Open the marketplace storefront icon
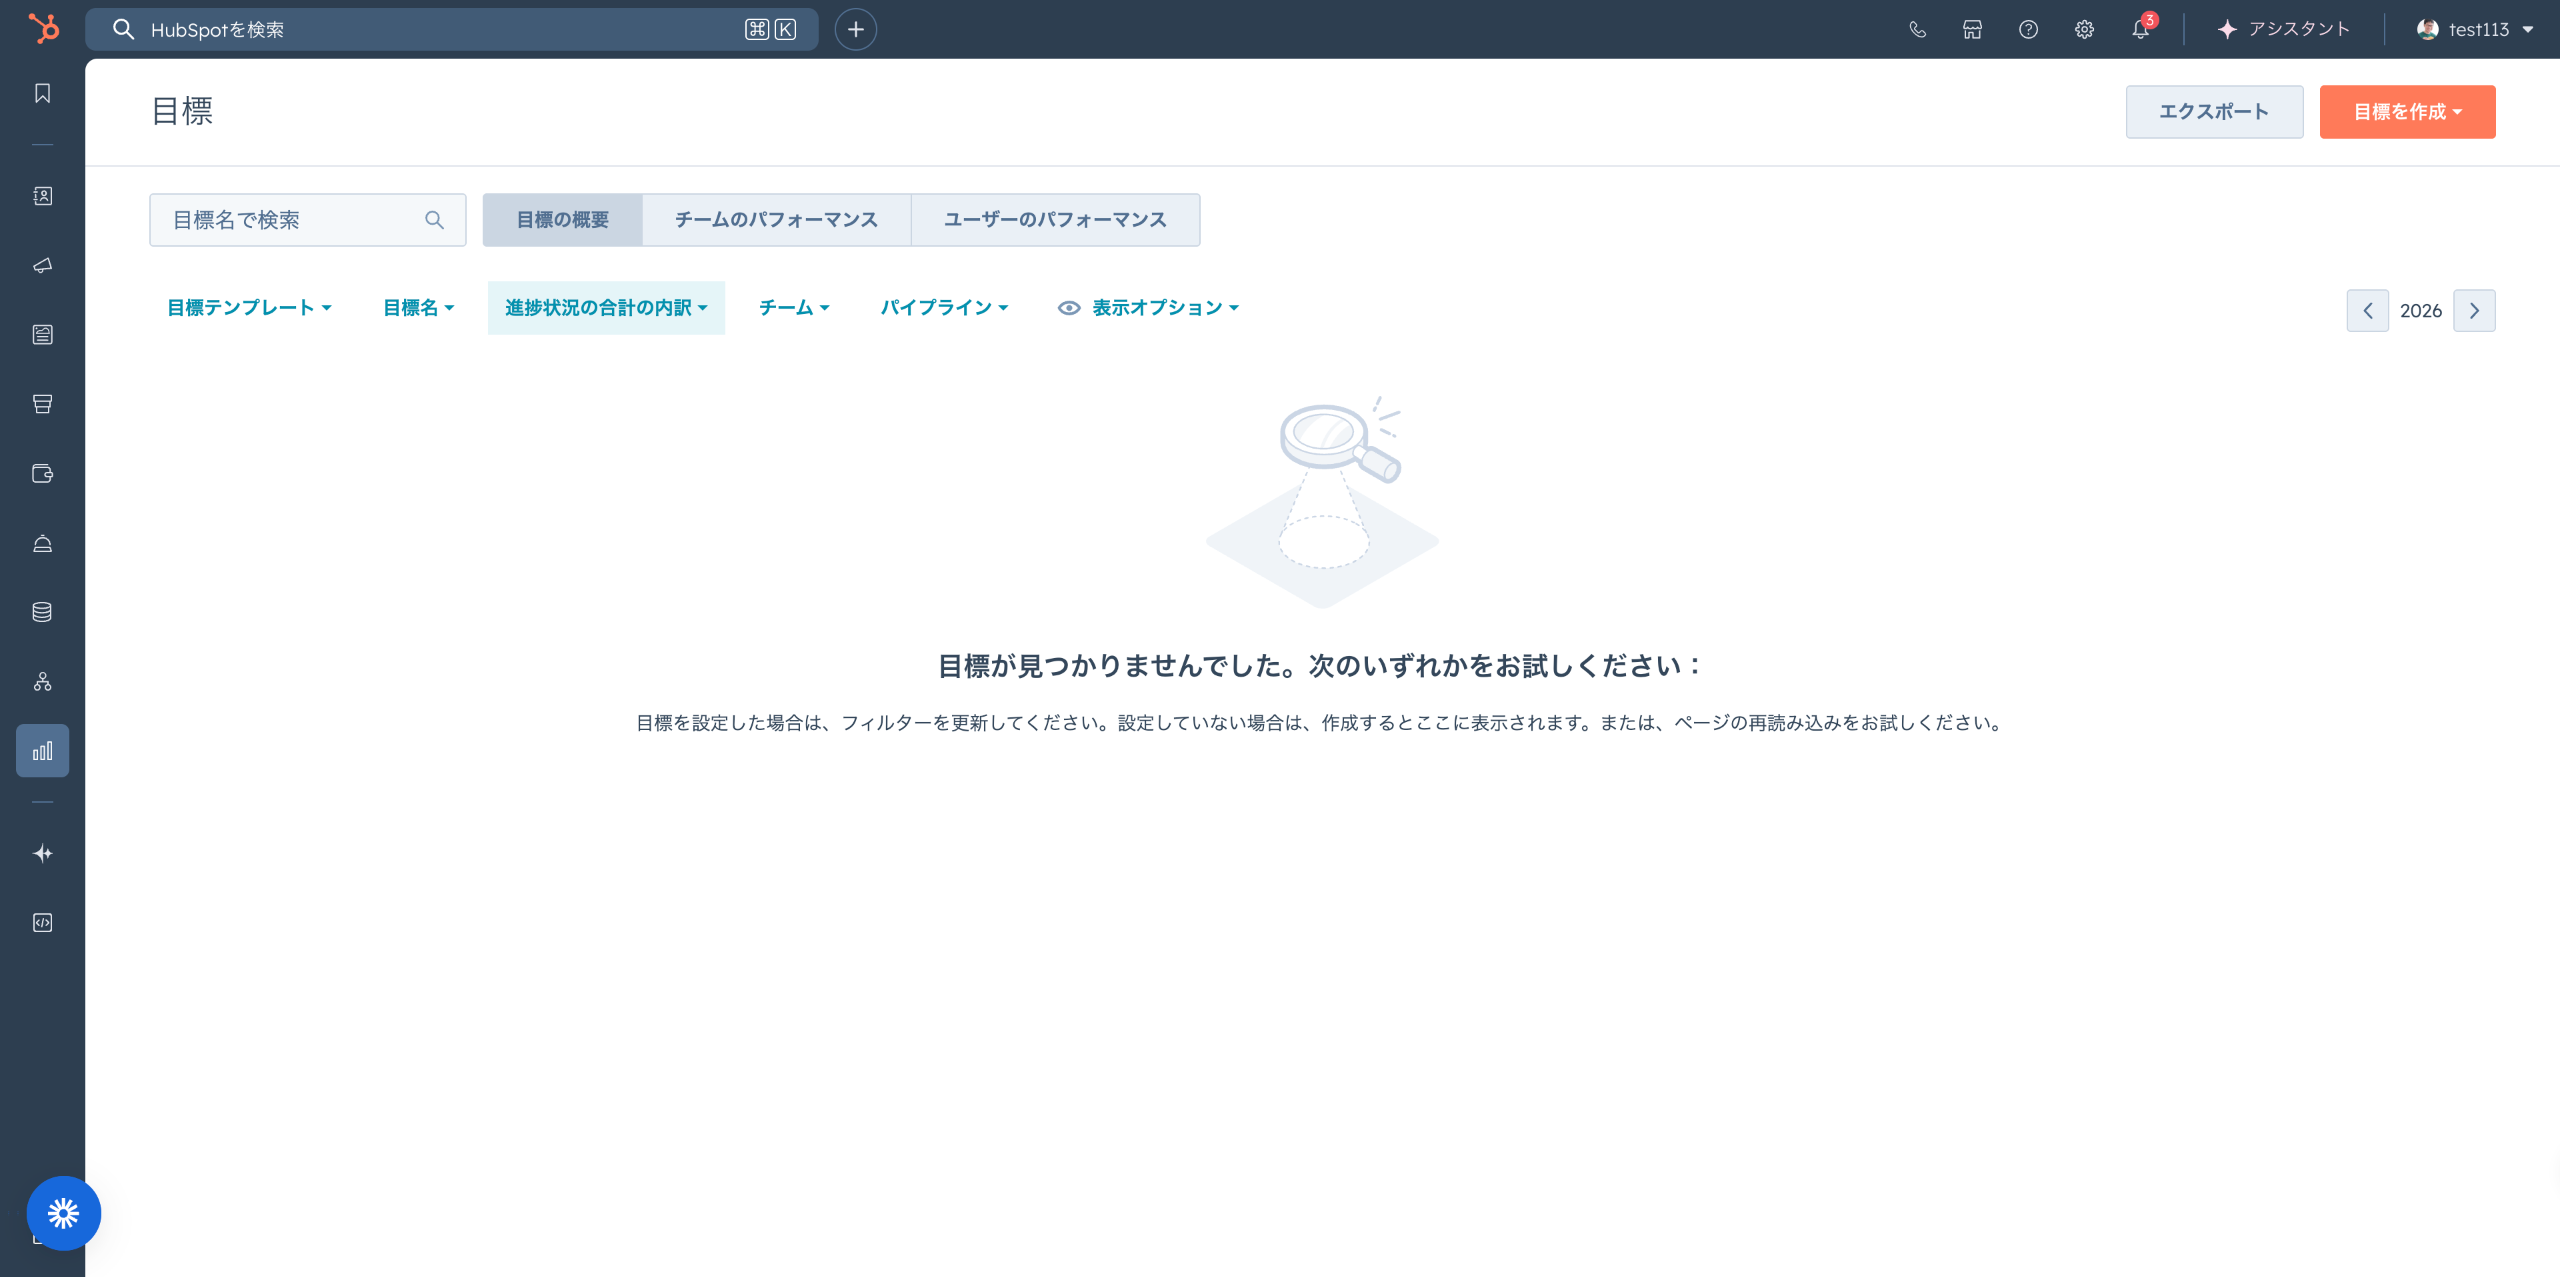This screenshot has height=1277, width=2560. point(1972,29)
